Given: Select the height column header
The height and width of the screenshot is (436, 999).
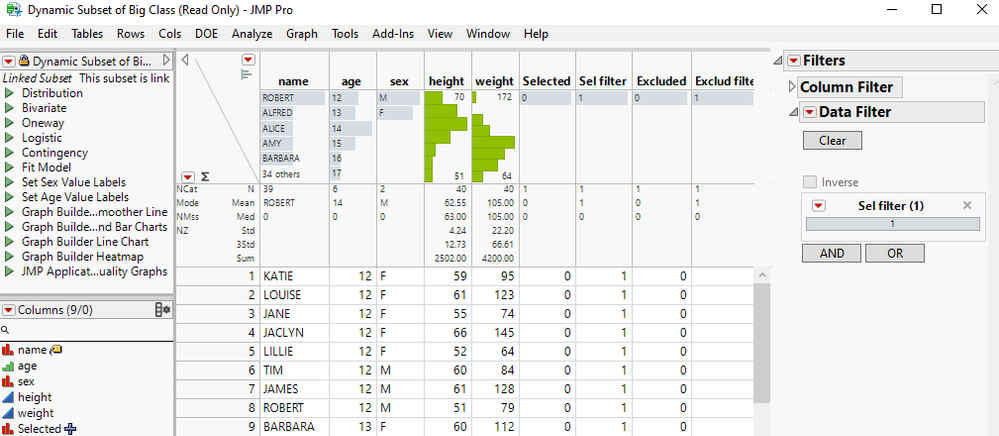Looking at the screenshot, I should [447, 81].
